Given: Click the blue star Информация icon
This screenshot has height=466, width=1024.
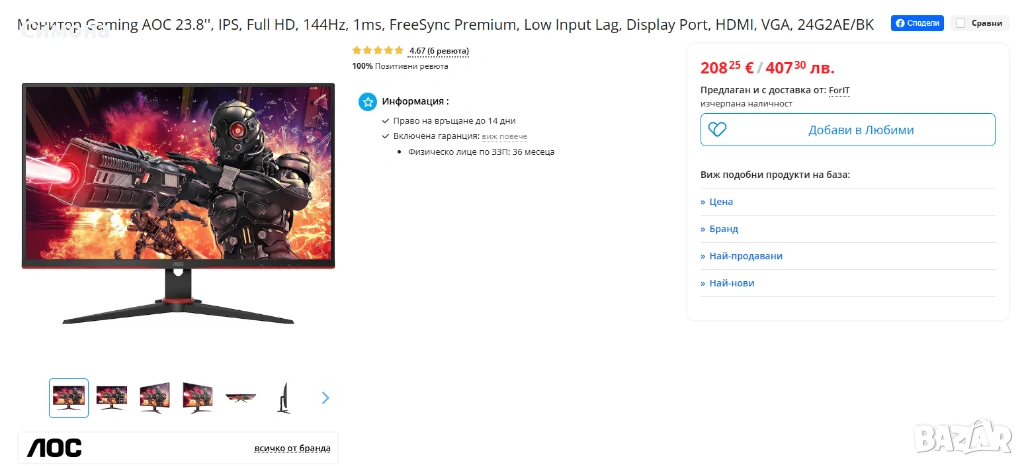Looking at the screenshot, I should [367, 101].
